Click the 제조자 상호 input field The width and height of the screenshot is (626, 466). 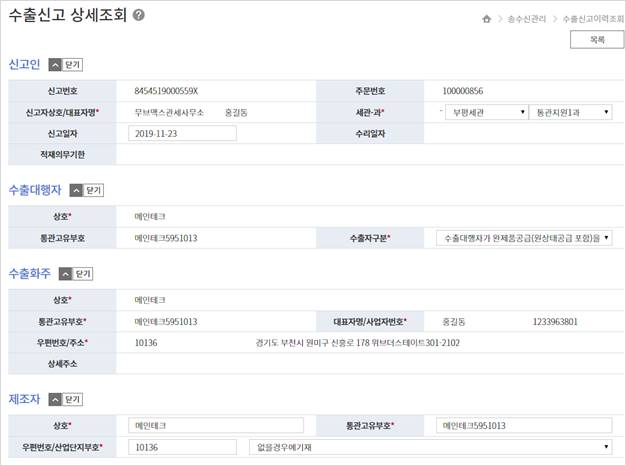point(220,426)
